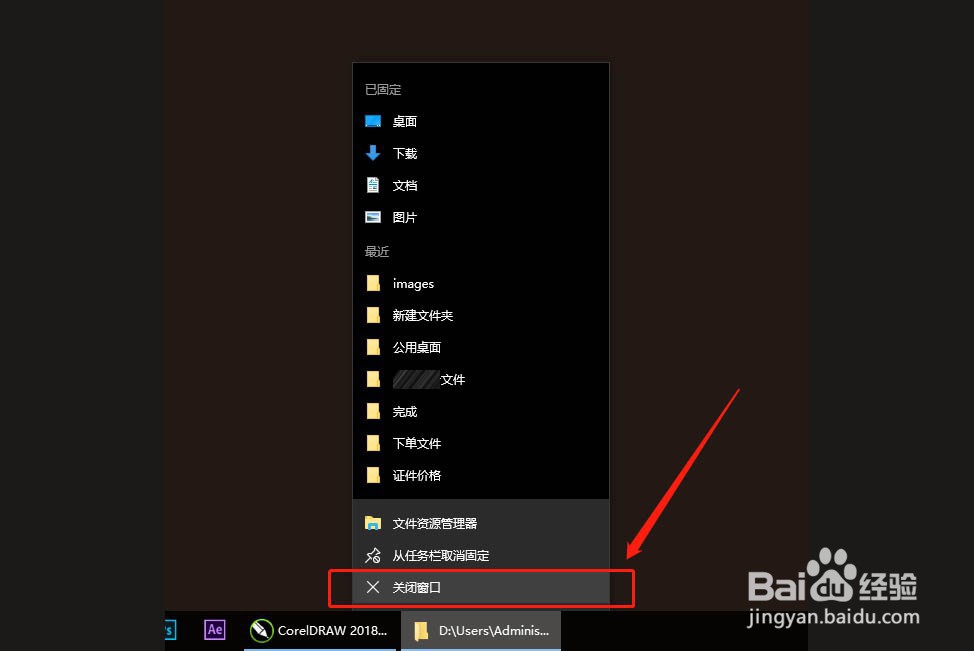Viewport: 974px width, 651px height.
Task: Click the blue desktop icon beside 桌面
Action: click(x=373, y=121)
